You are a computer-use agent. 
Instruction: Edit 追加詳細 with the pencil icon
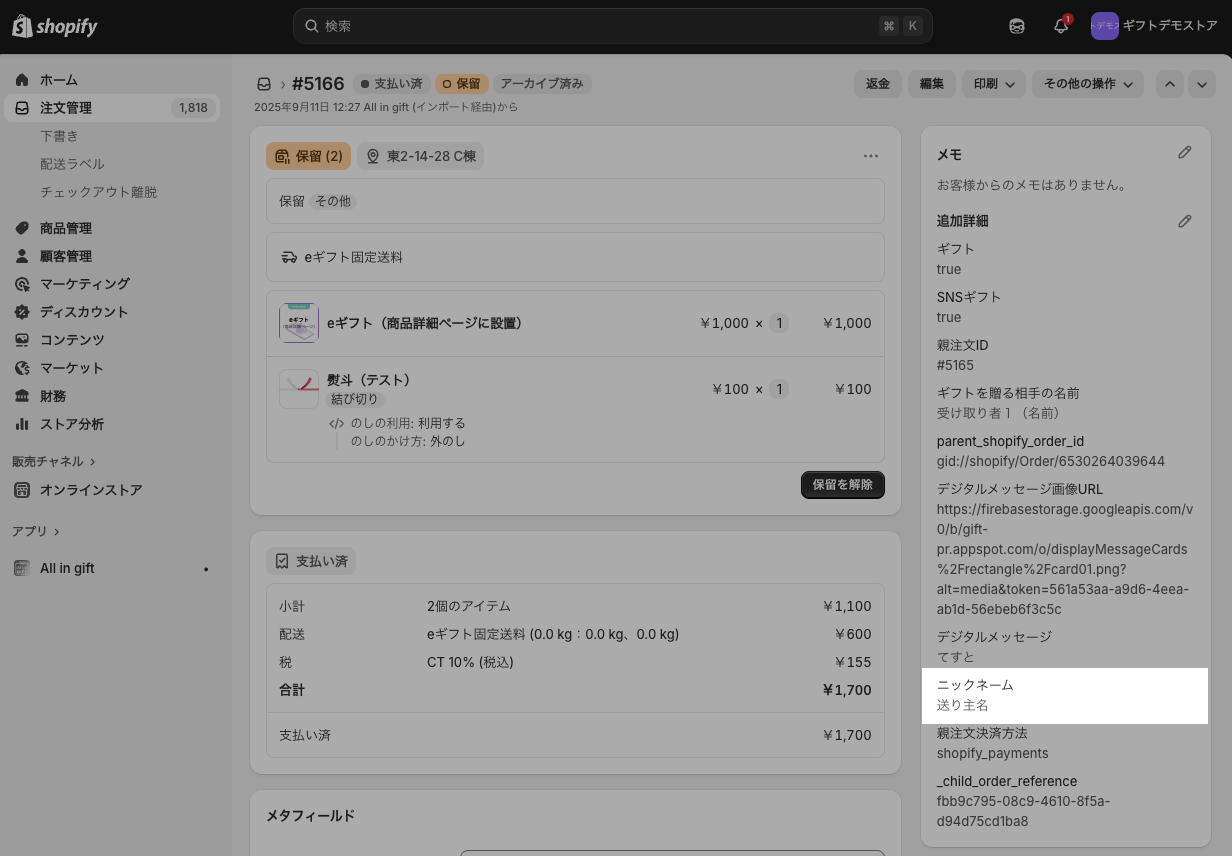(1184, 221)
